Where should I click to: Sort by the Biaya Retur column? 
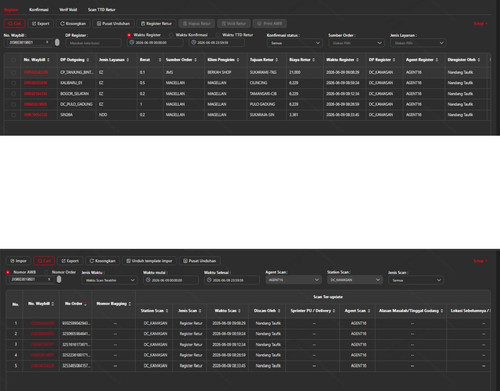click(x=314, y=60)
